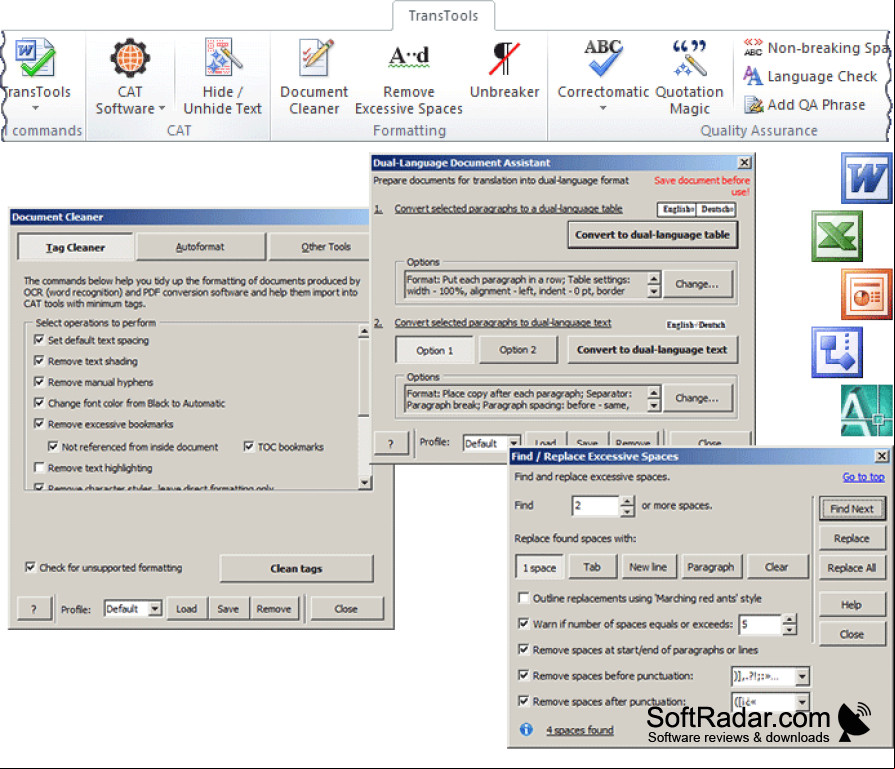This screenshot has height=769, width=895.
Task: Click the Find number of spaces field
Action: point(596,506)
